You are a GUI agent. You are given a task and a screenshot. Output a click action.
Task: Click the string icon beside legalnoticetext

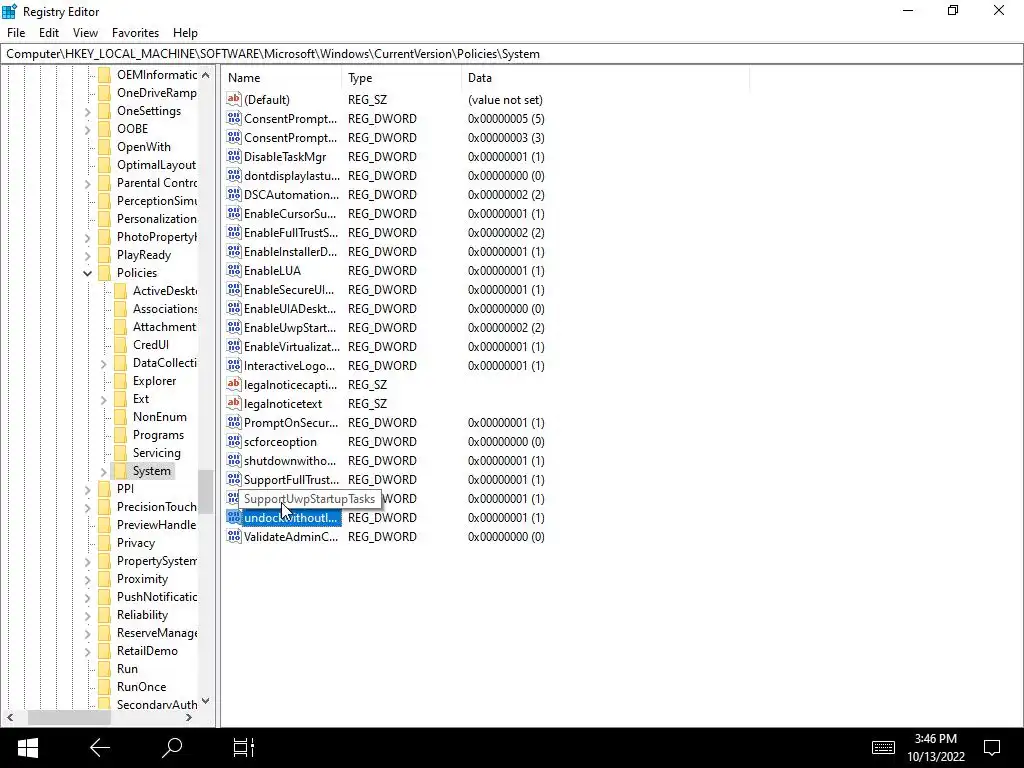pos(234,403)
